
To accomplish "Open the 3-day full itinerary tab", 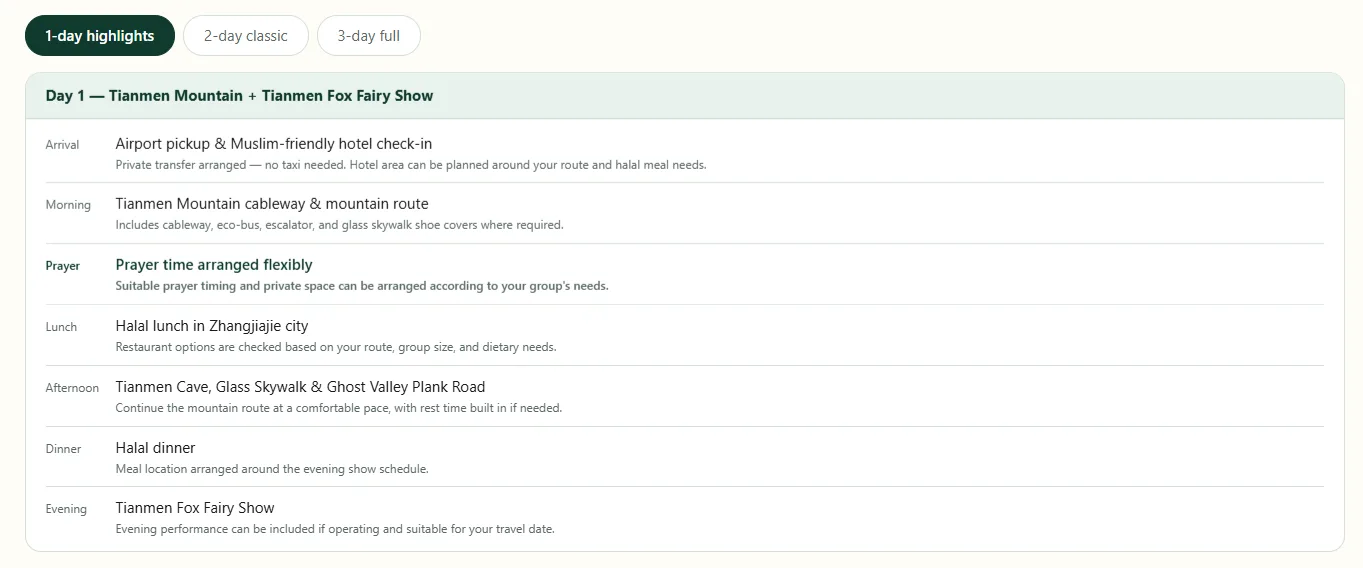I will 368,36.
